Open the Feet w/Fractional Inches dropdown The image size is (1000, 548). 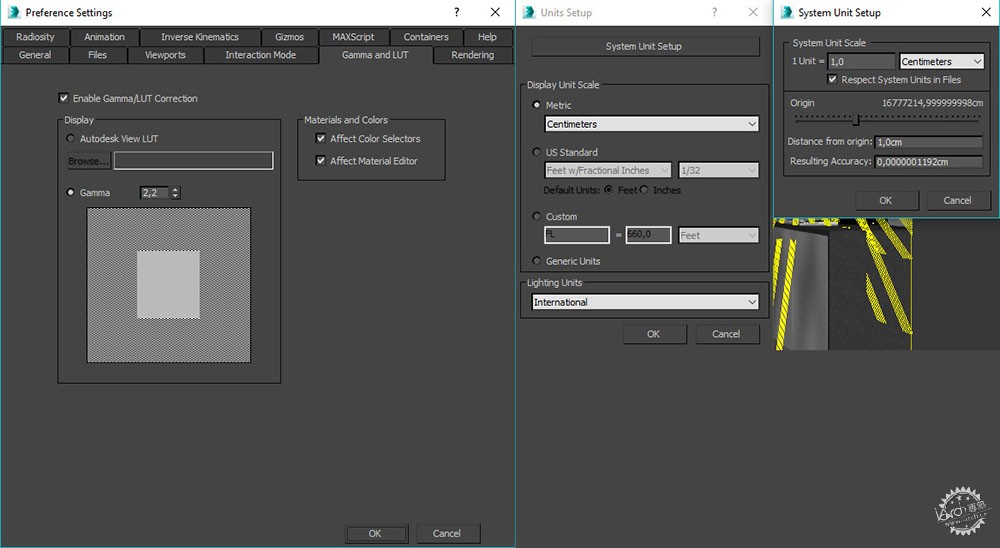point(608,170)
